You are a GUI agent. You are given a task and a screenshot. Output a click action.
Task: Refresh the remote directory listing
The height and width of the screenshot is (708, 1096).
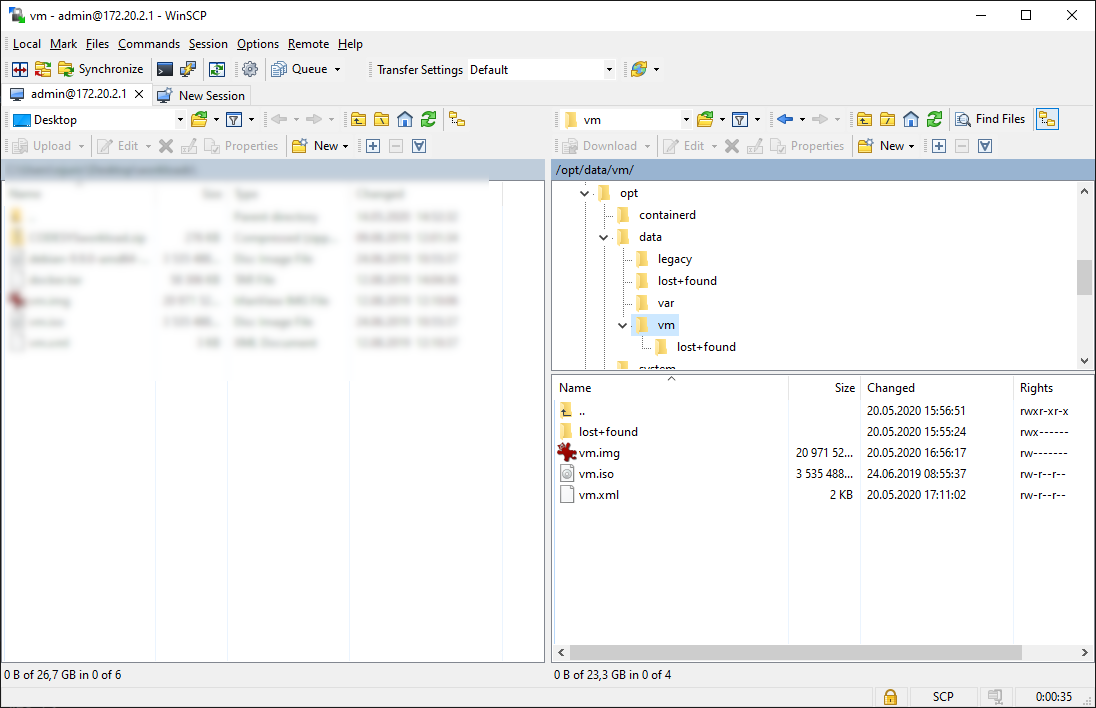[934, 119]
